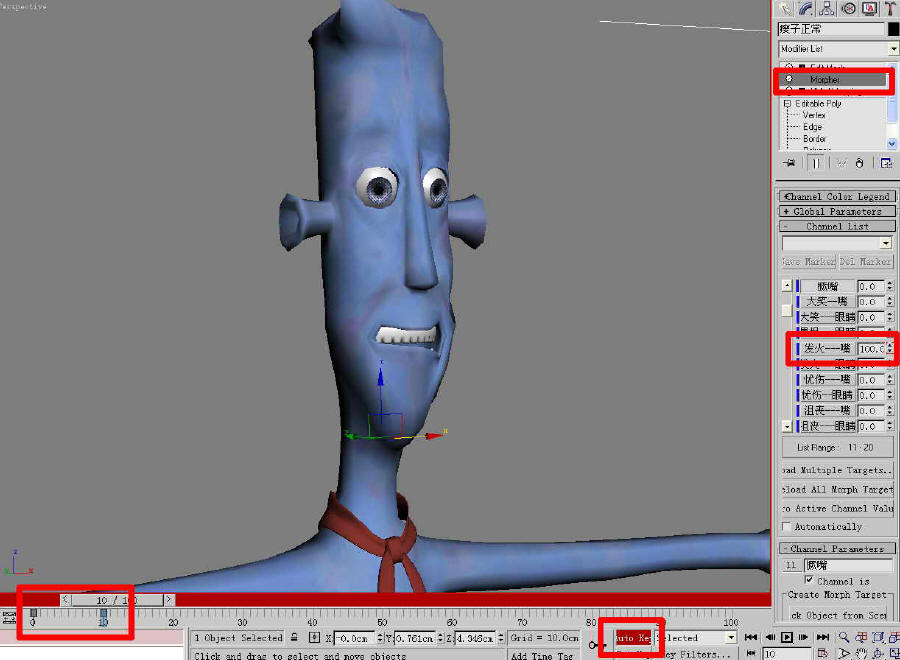The height and width of the screenshot is (660, 900).
Task: Open the Motion command panel tab
Action: click(848, 8)
